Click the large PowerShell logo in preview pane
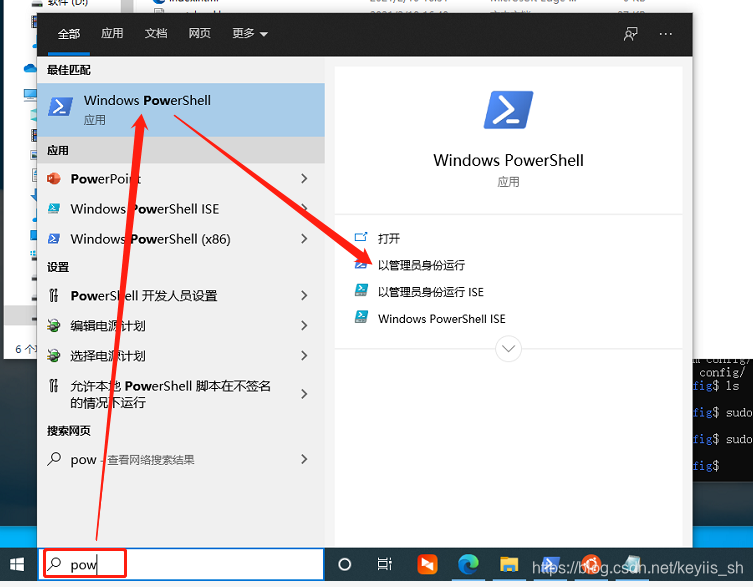The width and height of the screenshot is (753, 587). click(x=508, y=110)
